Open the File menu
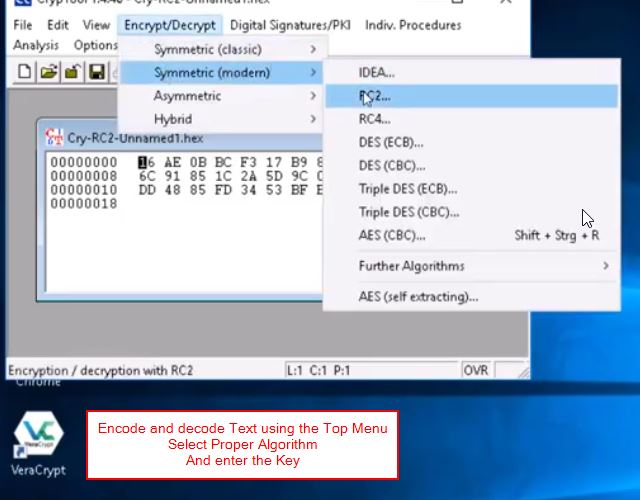The width and height of the screenshot is (640, 500). tap(22, 25)
